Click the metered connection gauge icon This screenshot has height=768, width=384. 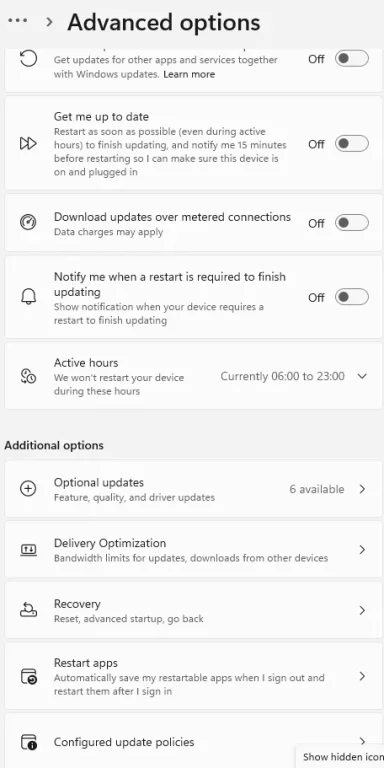28,223
